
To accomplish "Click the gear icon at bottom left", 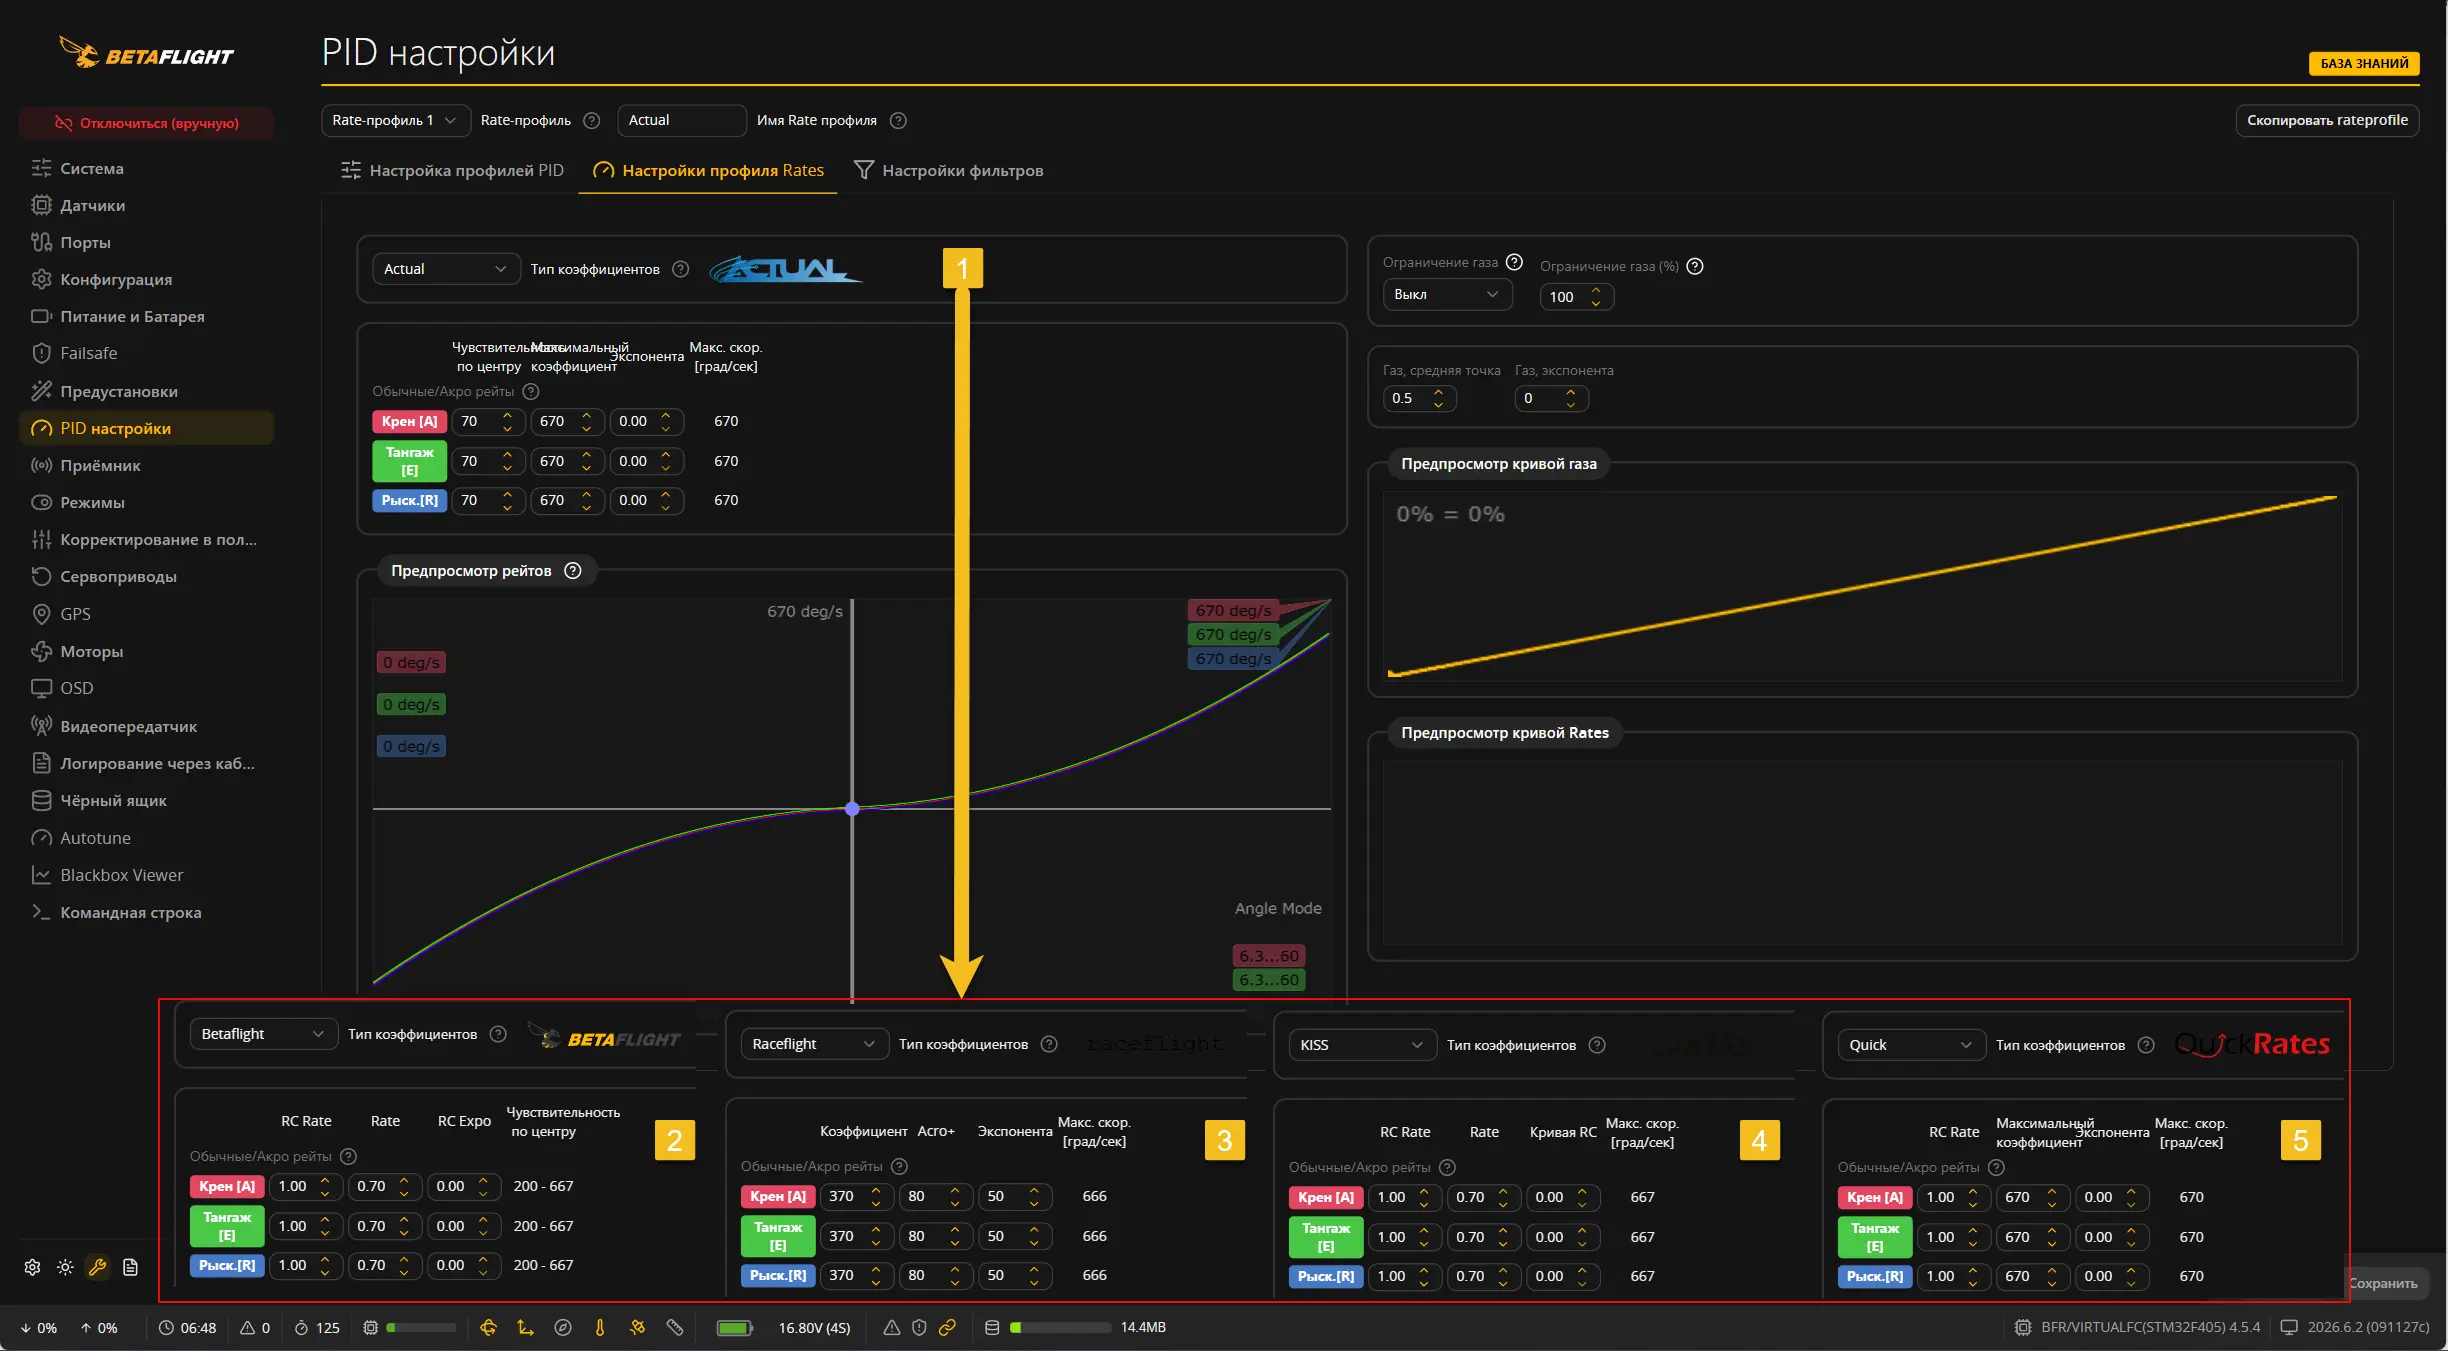I will (x=32, y=1267).
